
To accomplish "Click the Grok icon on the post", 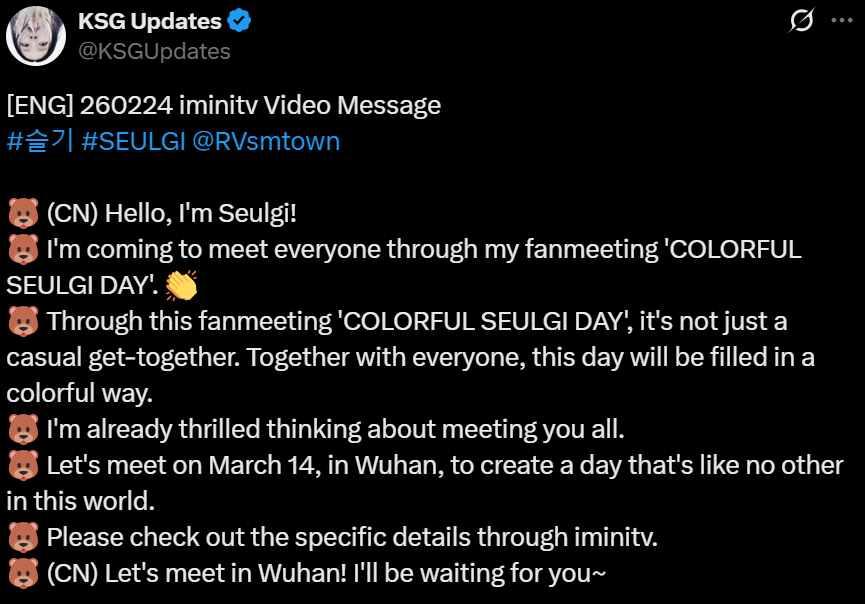I will (800, 20).
